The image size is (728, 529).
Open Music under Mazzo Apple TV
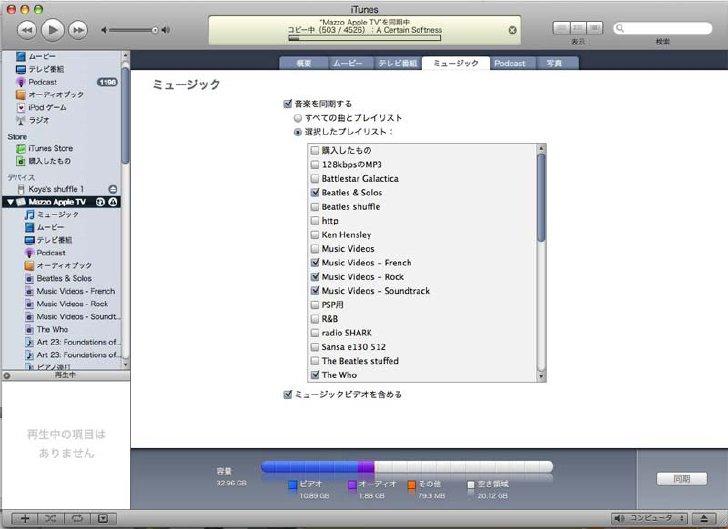coord(52,215)
